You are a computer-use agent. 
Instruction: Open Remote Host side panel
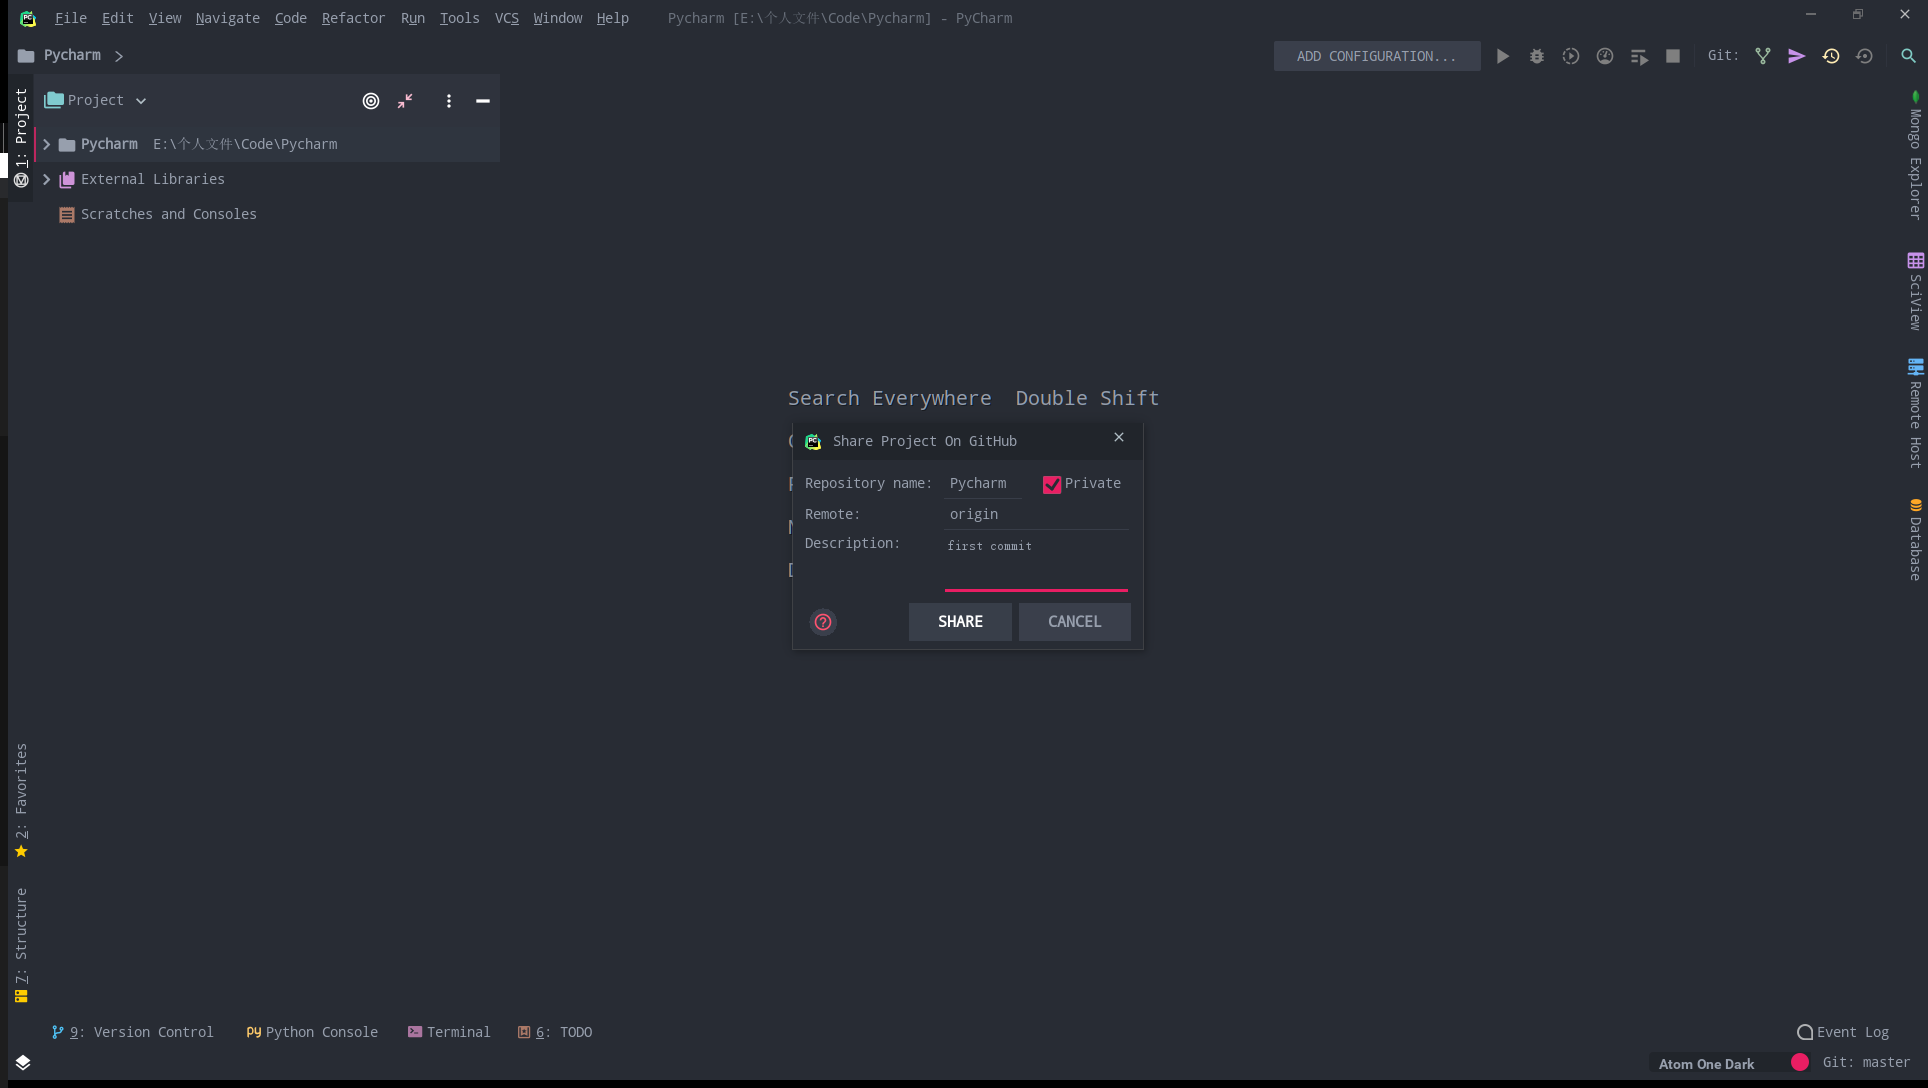pos(1915,414)
